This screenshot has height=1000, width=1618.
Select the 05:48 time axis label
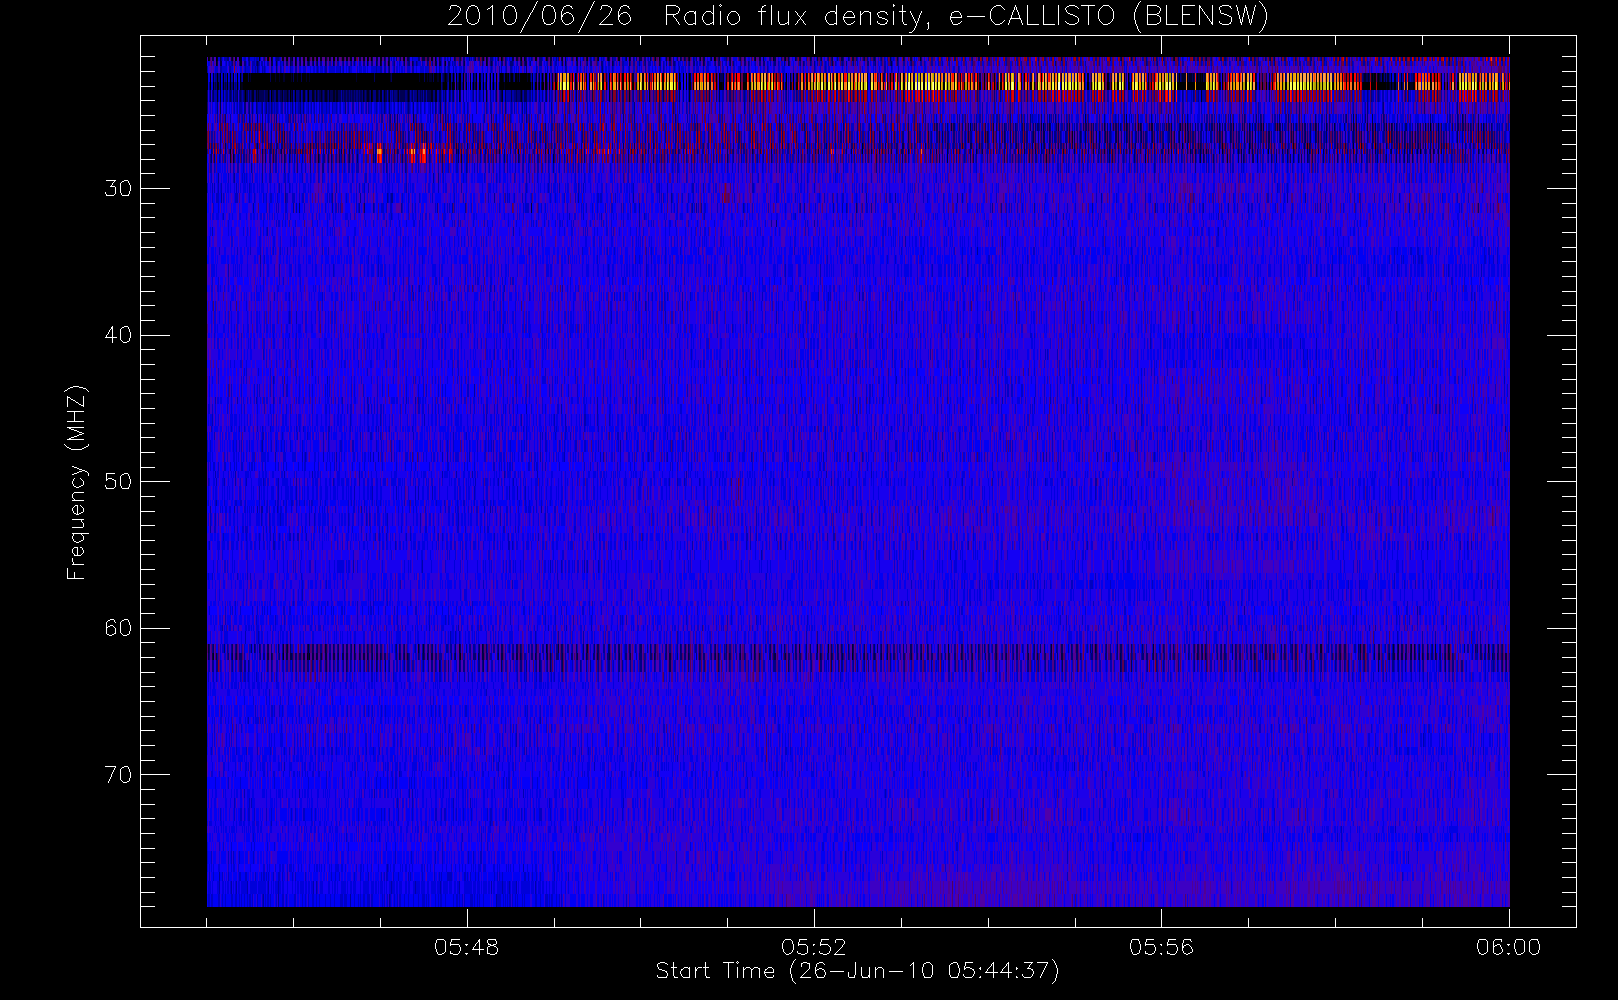click(x=467, y=947)
